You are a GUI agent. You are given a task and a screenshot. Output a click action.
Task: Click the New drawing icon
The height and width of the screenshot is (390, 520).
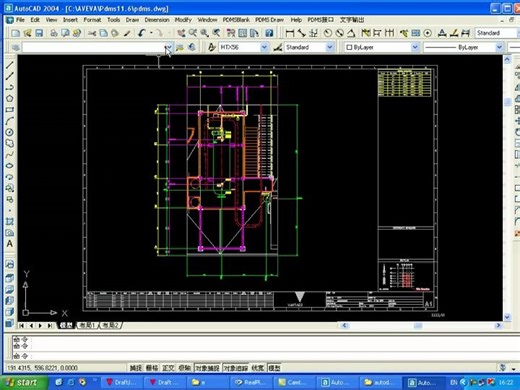[x=15, y=33]
